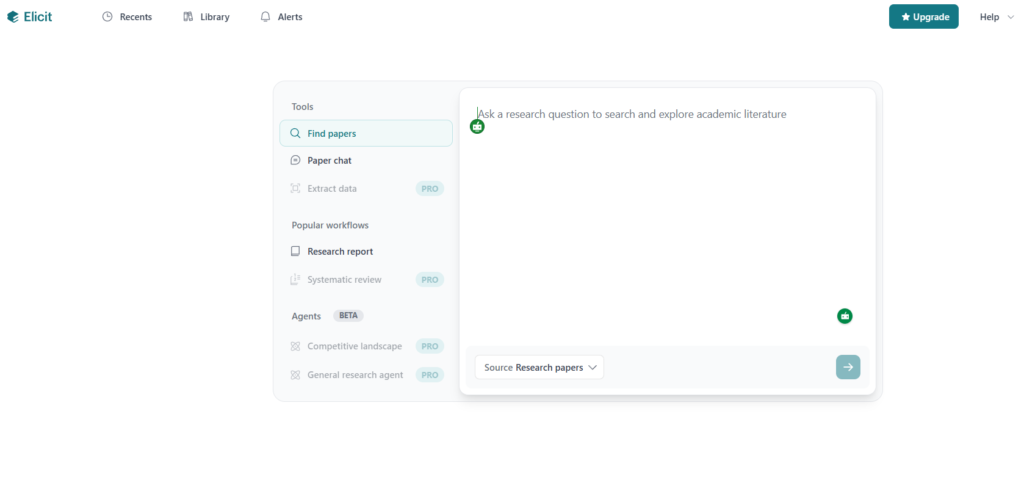This screenshot has height=499, width=1024.
Task: Open the Library via its book icon
Action: [x=188, y=17]
